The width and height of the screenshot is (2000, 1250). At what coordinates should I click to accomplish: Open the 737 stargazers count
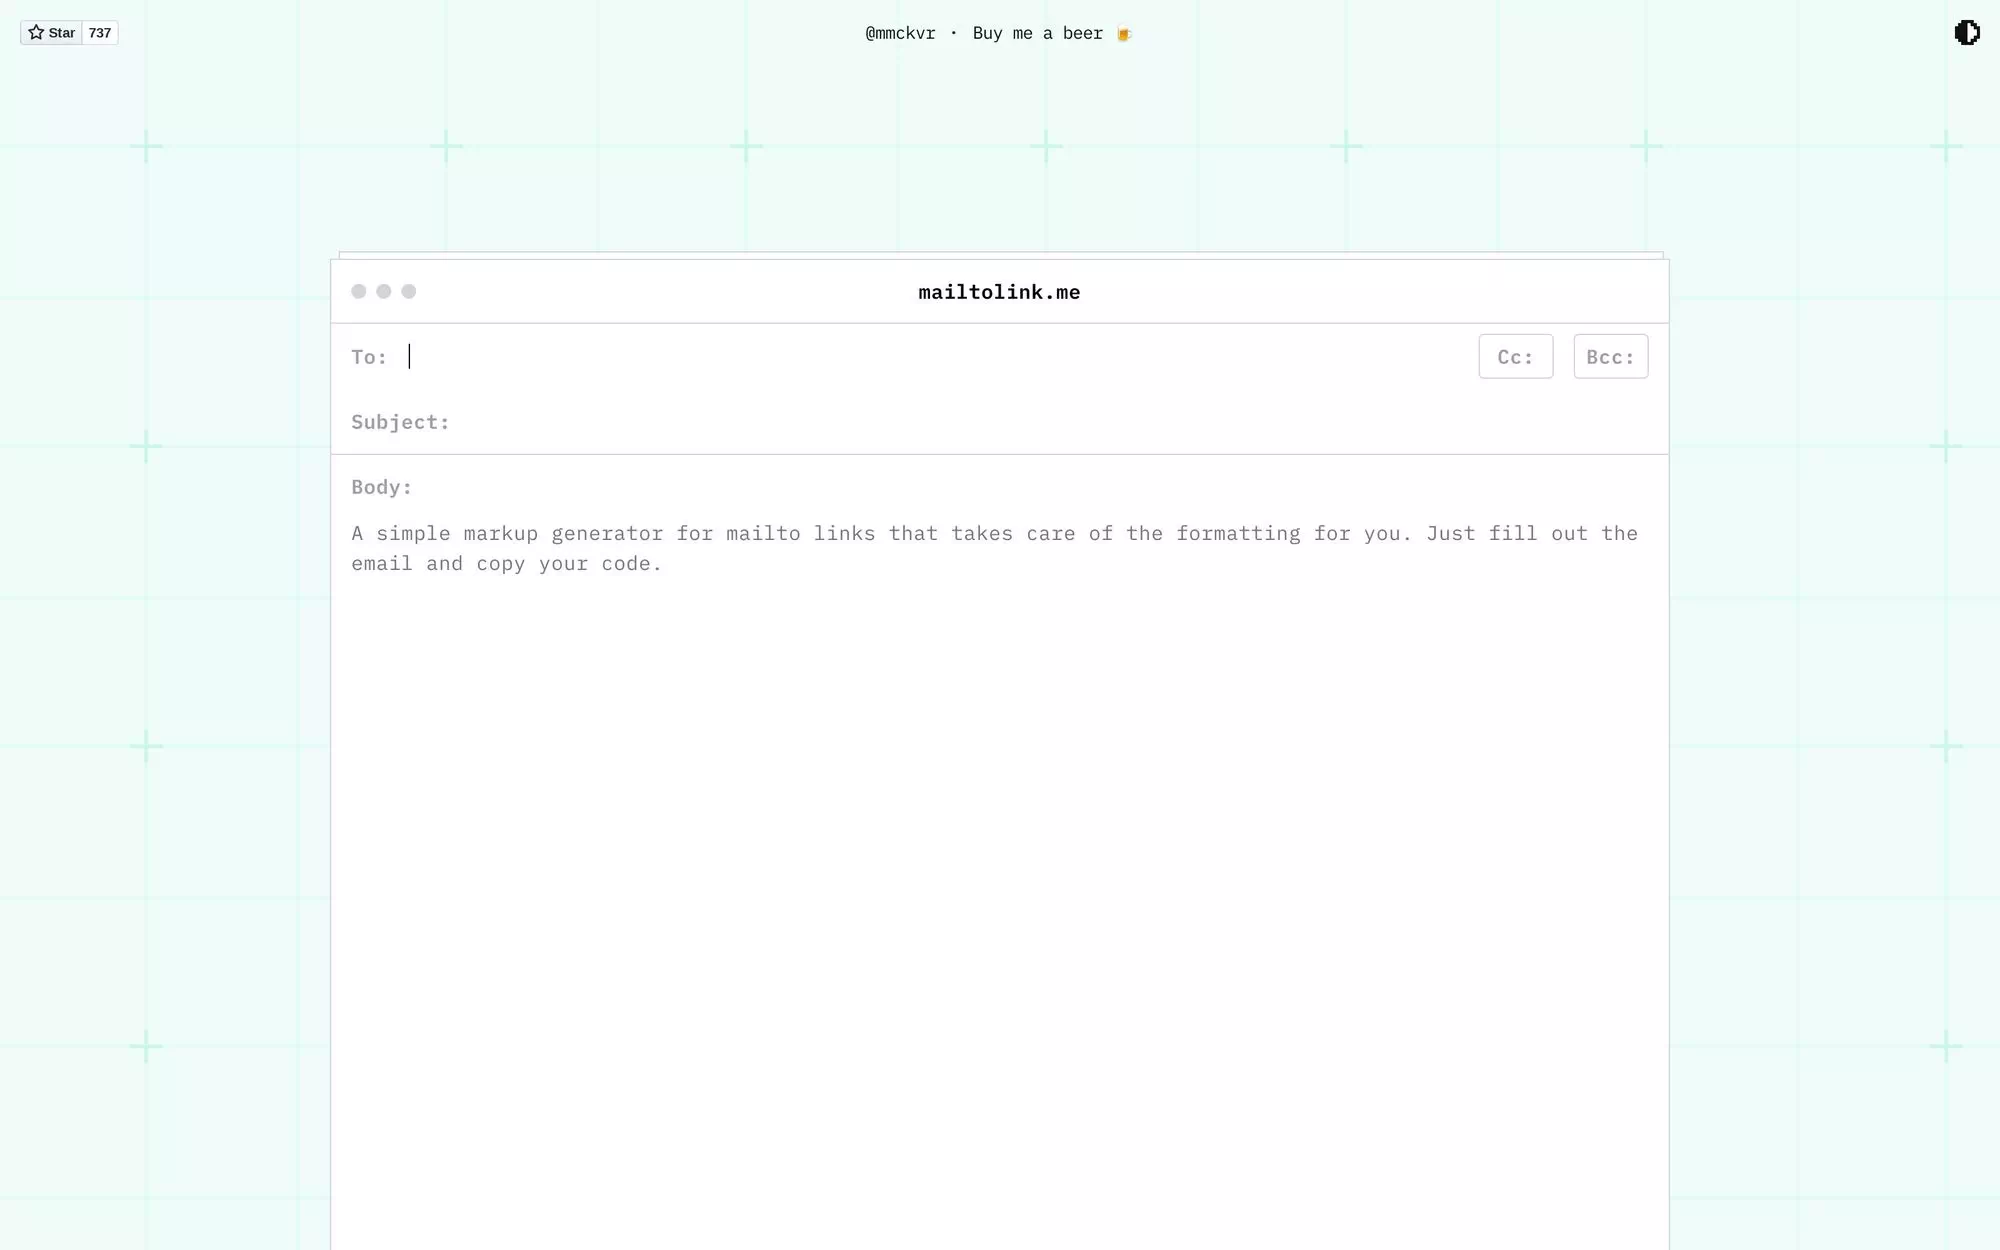tap(100, 33)
